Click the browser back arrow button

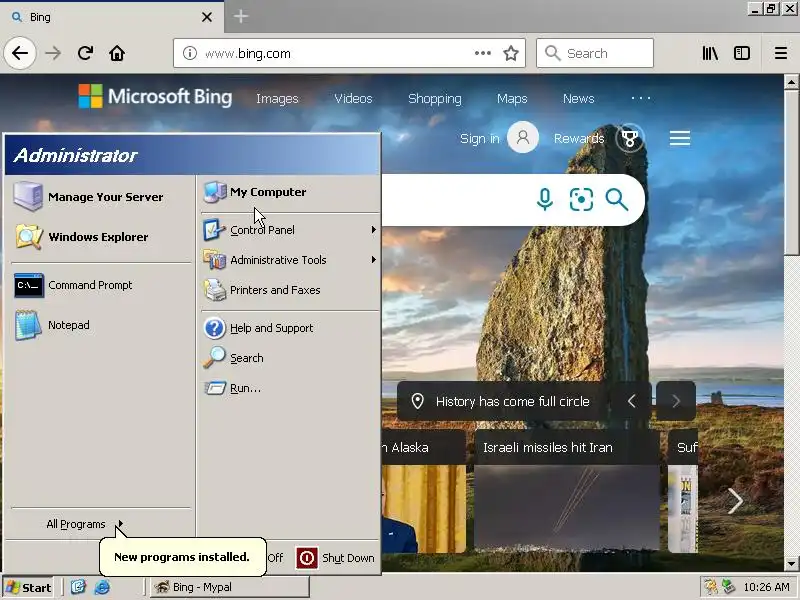coord(20,53)
